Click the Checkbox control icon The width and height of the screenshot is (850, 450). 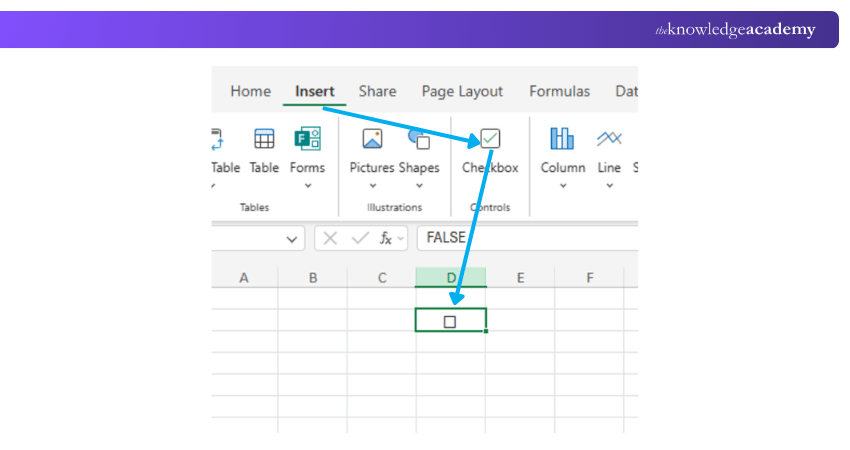coord(490,139)
